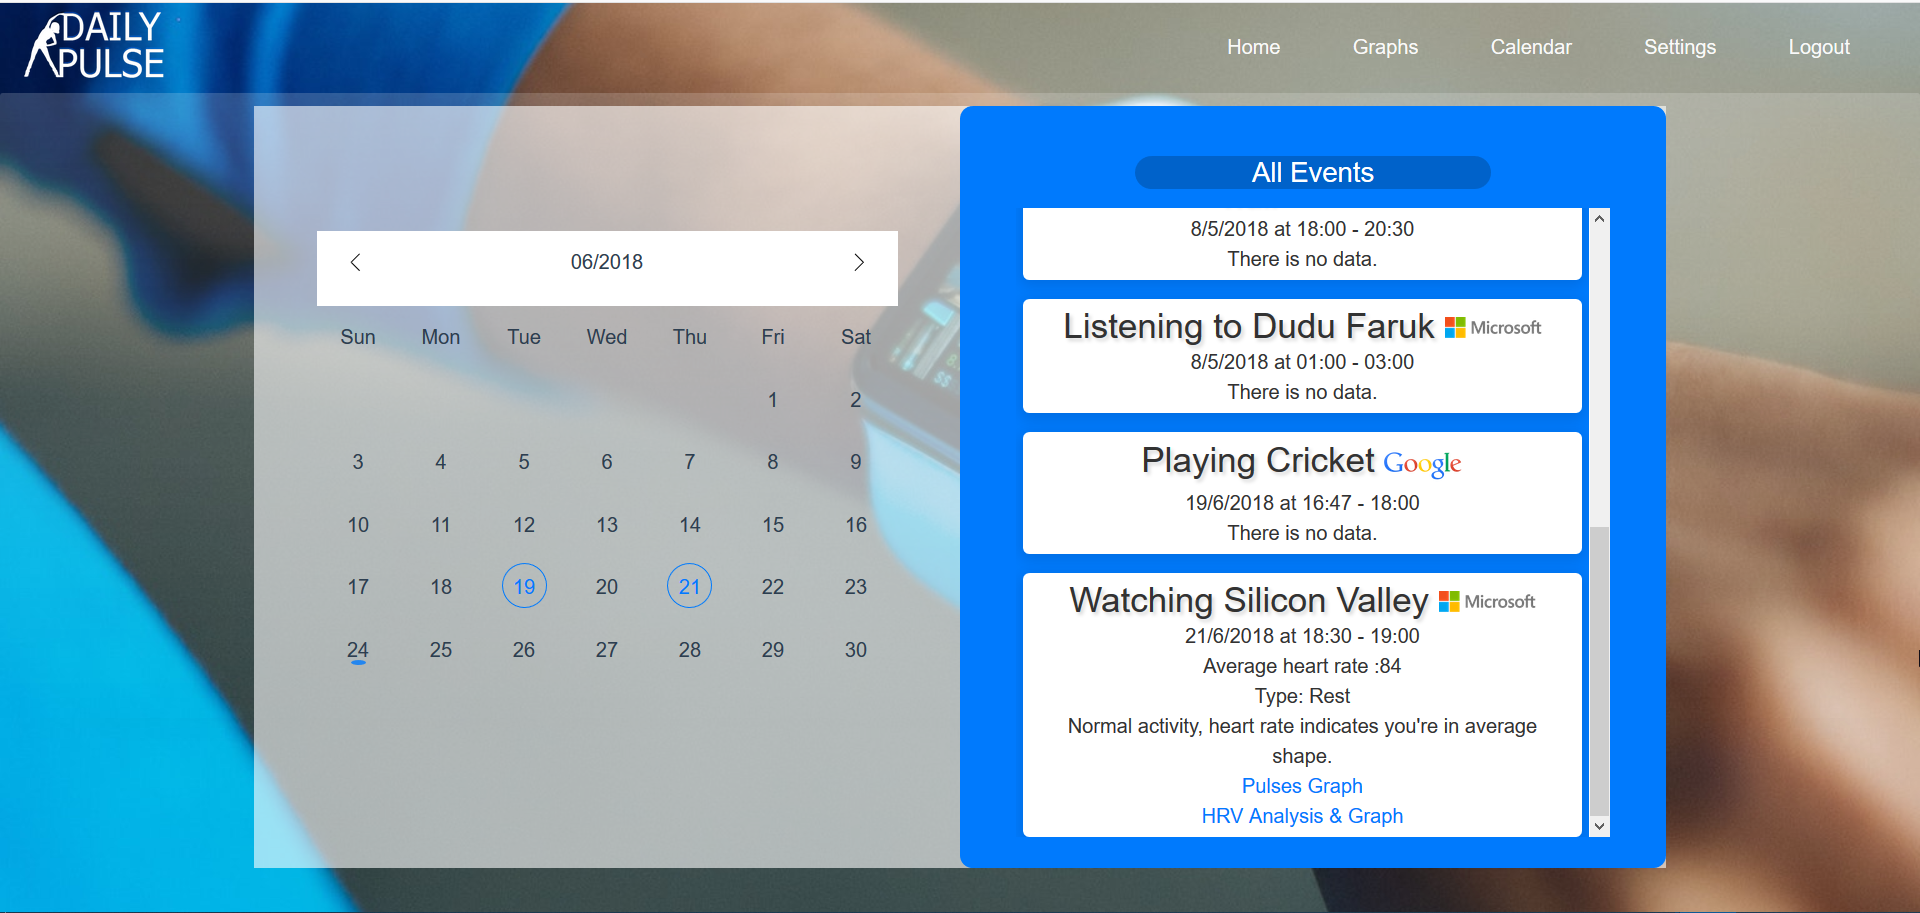The height and width of the screenshot is (913, 1920).
Task: Go to next month using the right chevron
Action: click(858, 262)
